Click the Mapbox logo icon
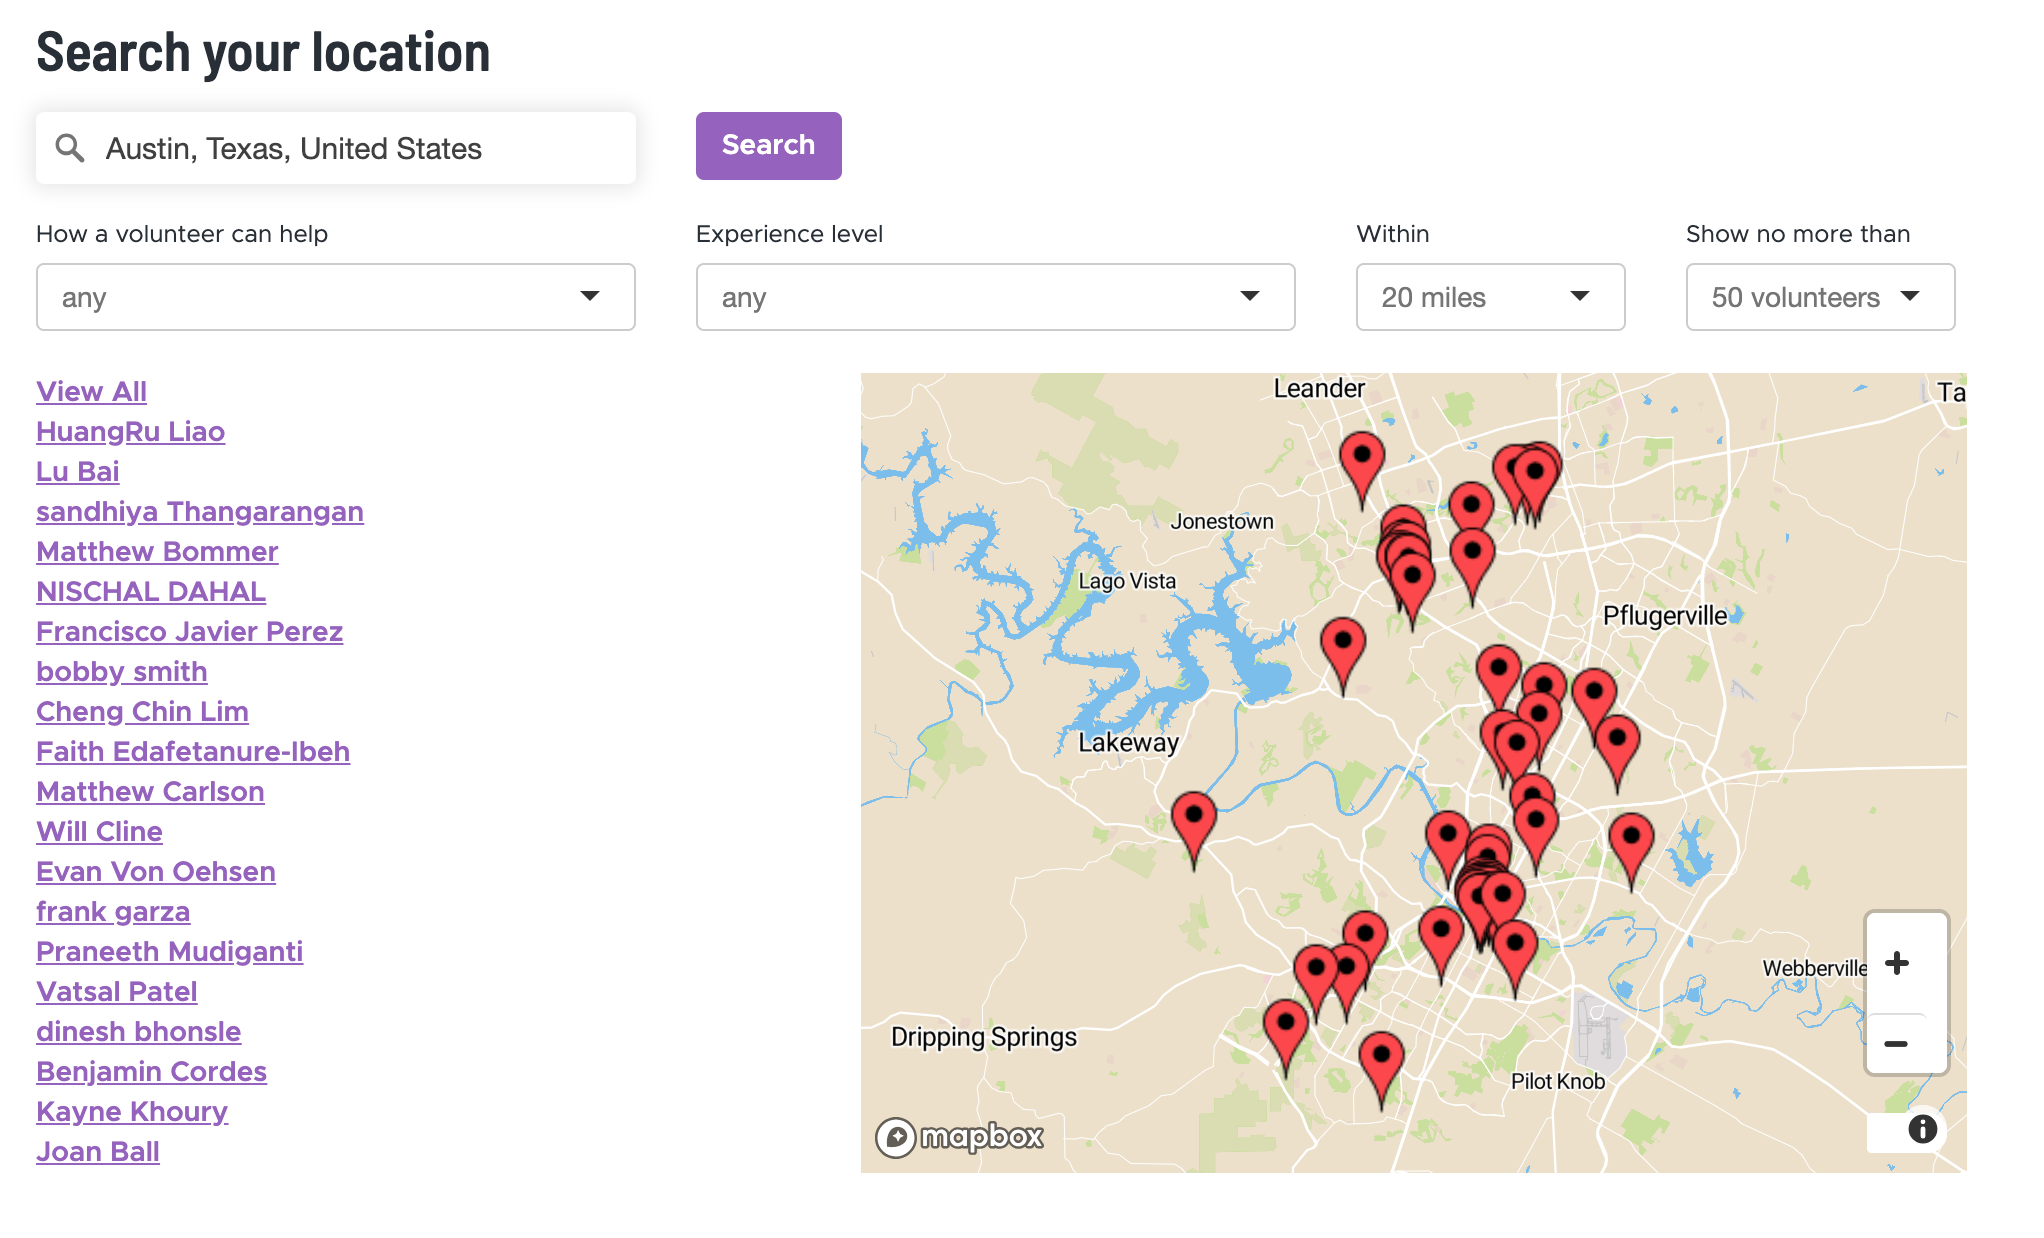Screen dimensions: 2044x1238 [895, 1137]
